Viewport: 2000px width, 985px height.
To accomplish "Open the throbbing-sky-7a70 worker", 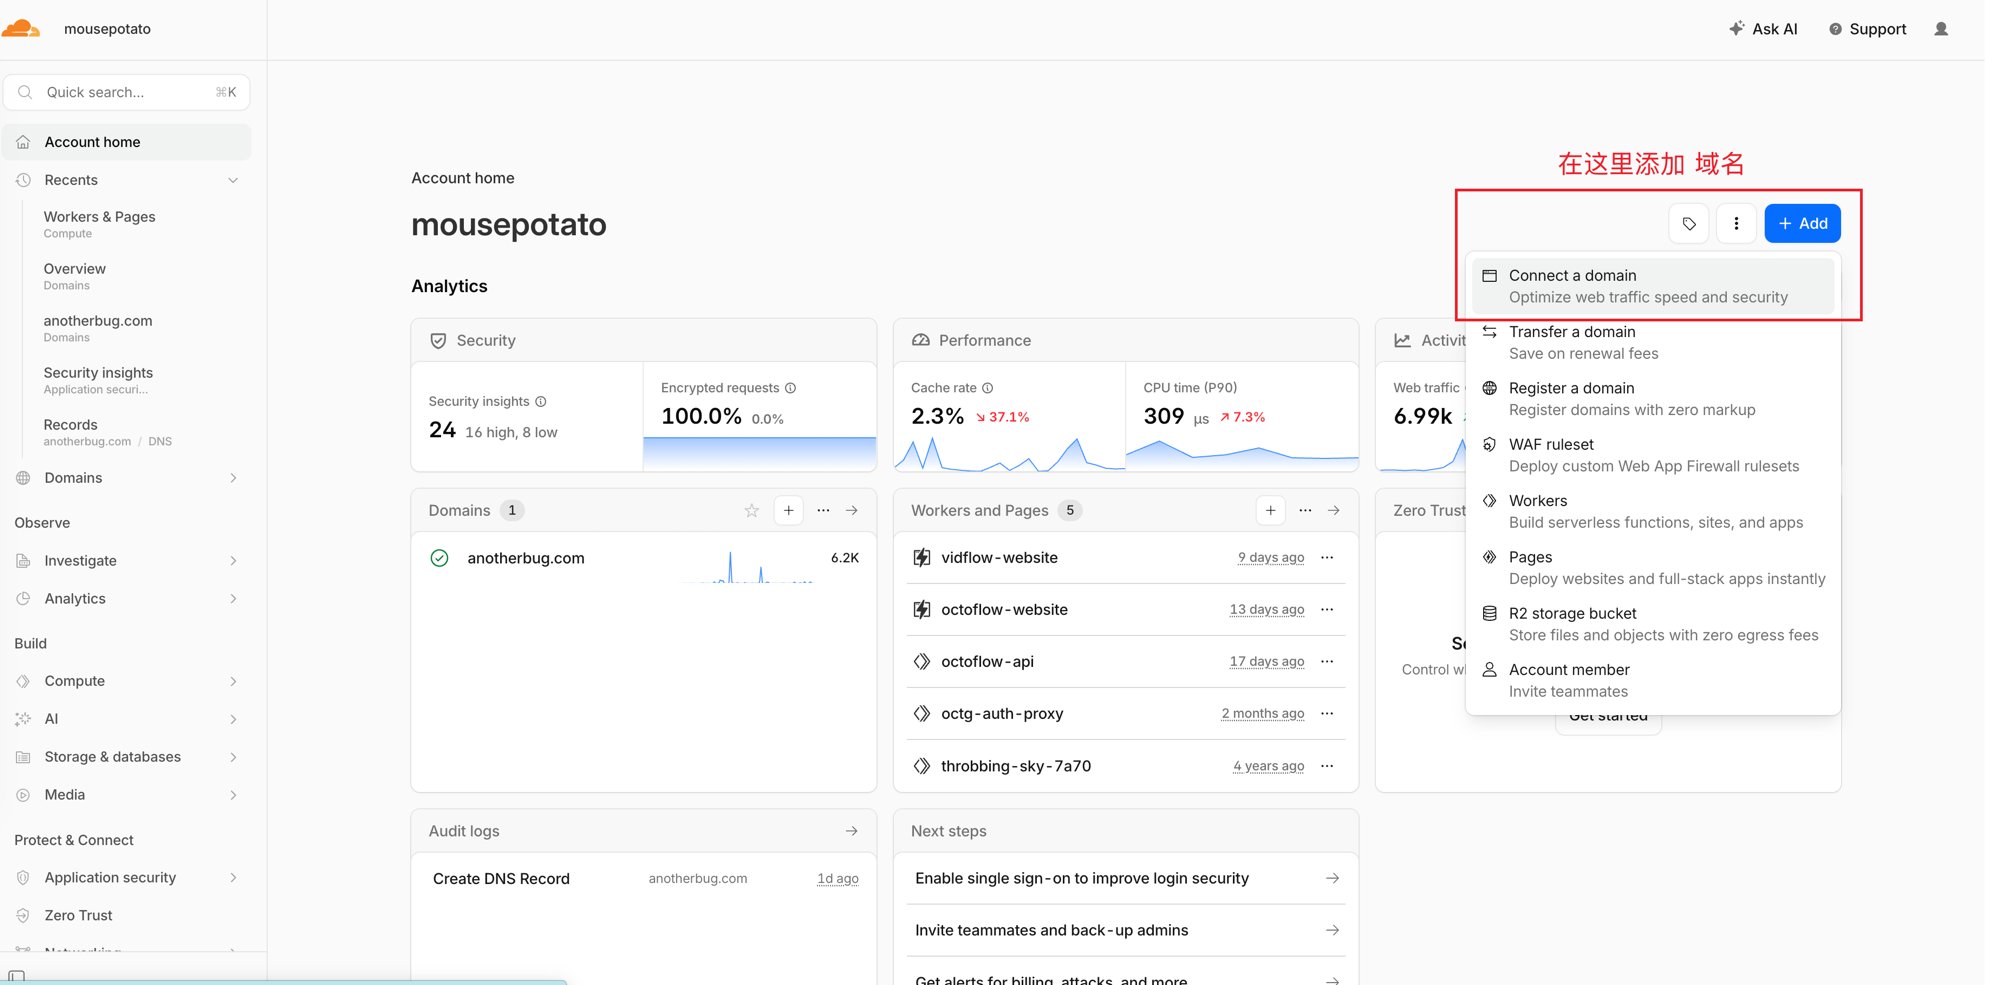I will 1015,766.
